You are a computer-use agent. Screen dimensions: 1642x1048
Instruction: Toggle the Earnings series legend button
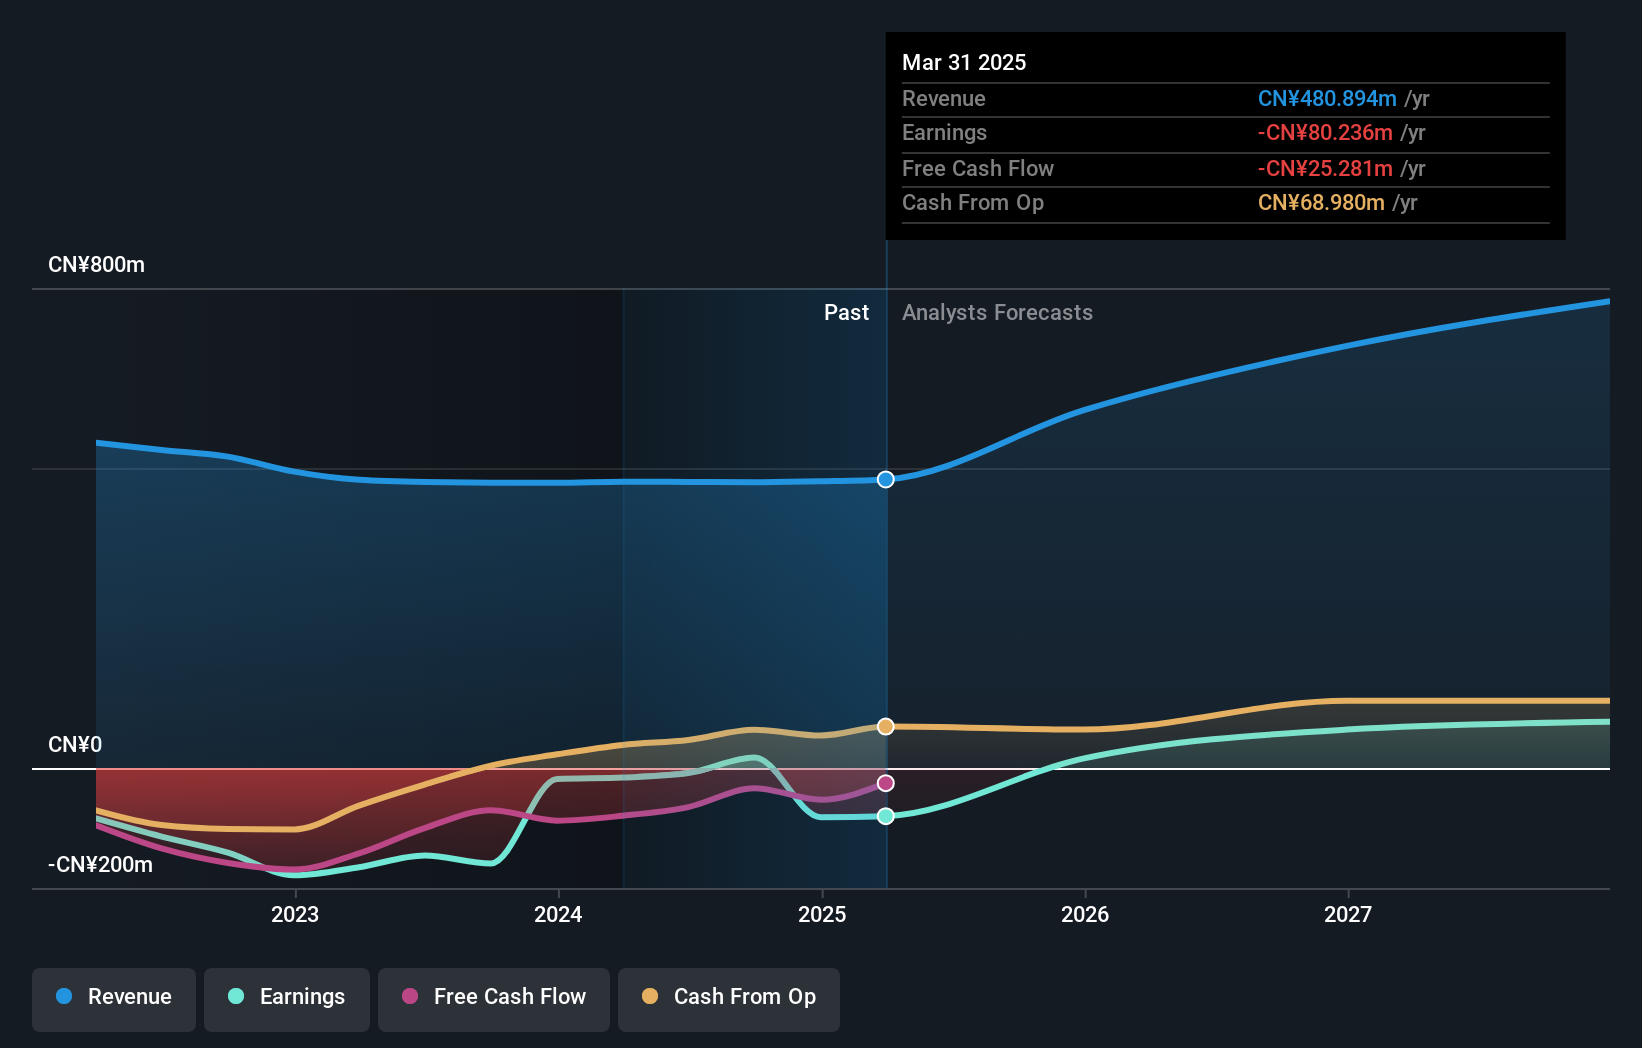(x=287, y=999)
